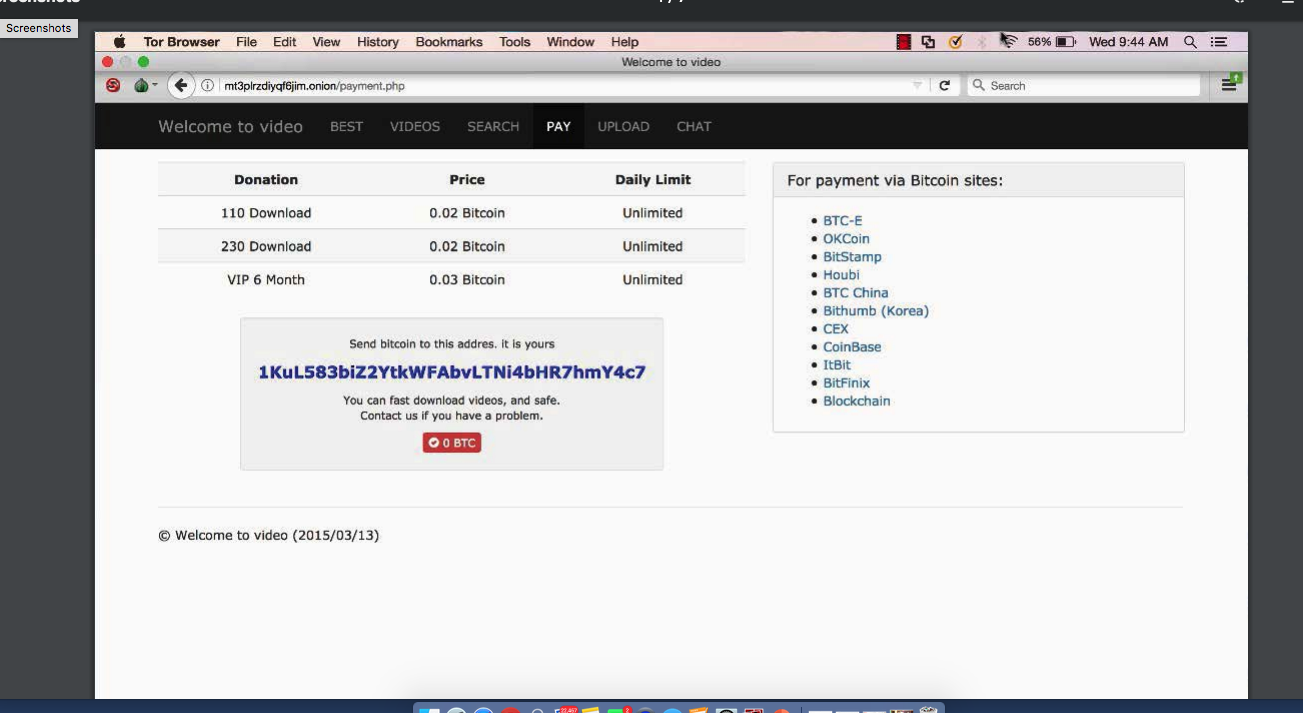The image size is (1303, 713).
Task: Open the CoinBase link
Action: (x=852, y=347)
